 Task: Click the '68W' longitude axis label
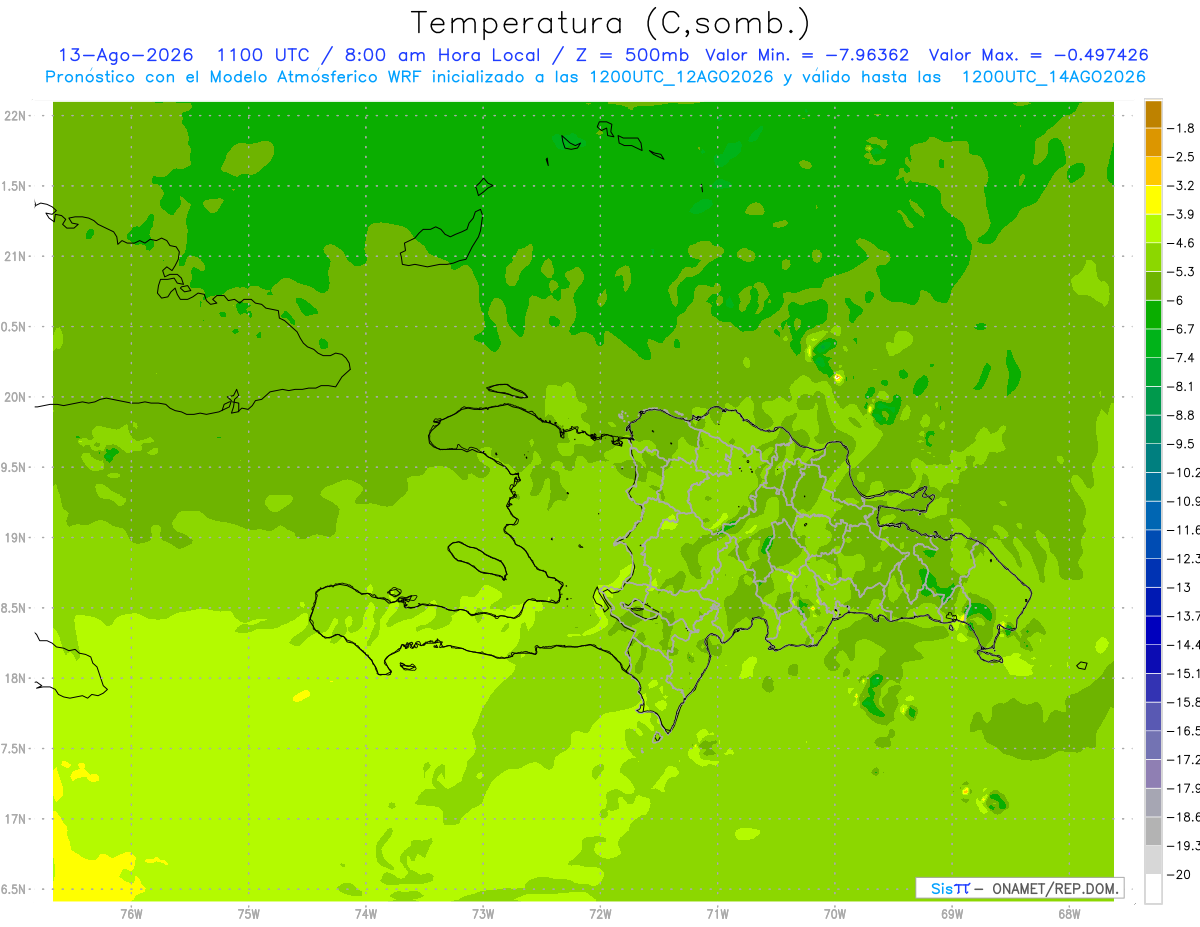(x=1069, y=914)
